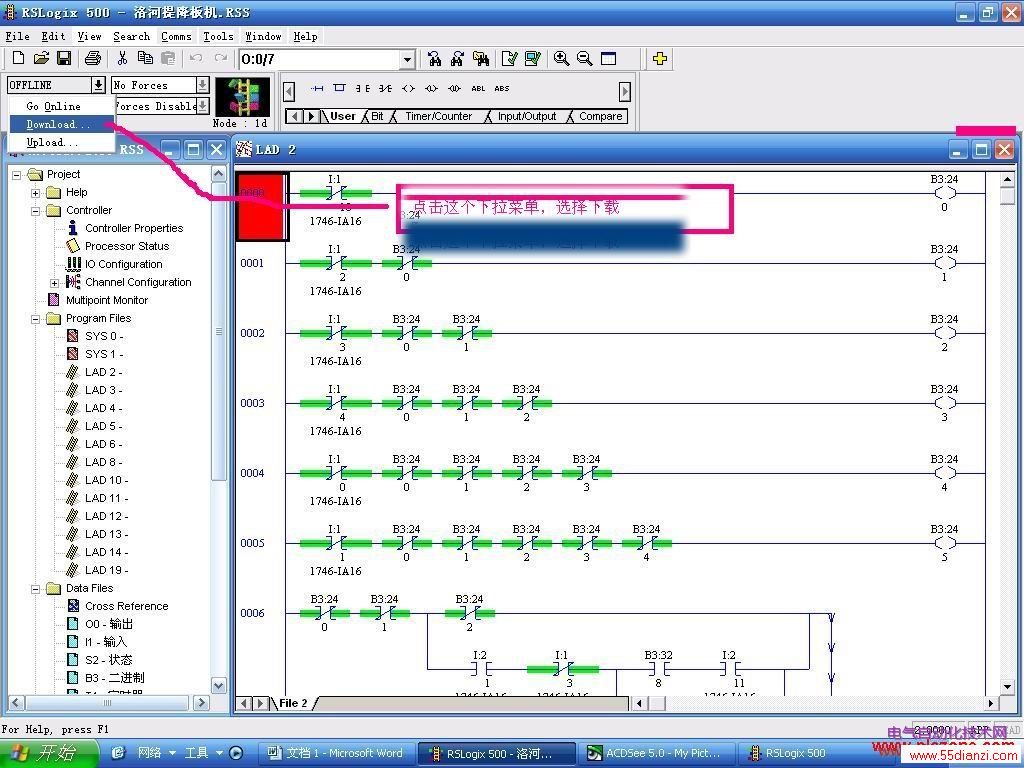Open the No Forces dropdown arrow
The height and width of the screenshot is (768, 1024).
(x=202, y=85)
